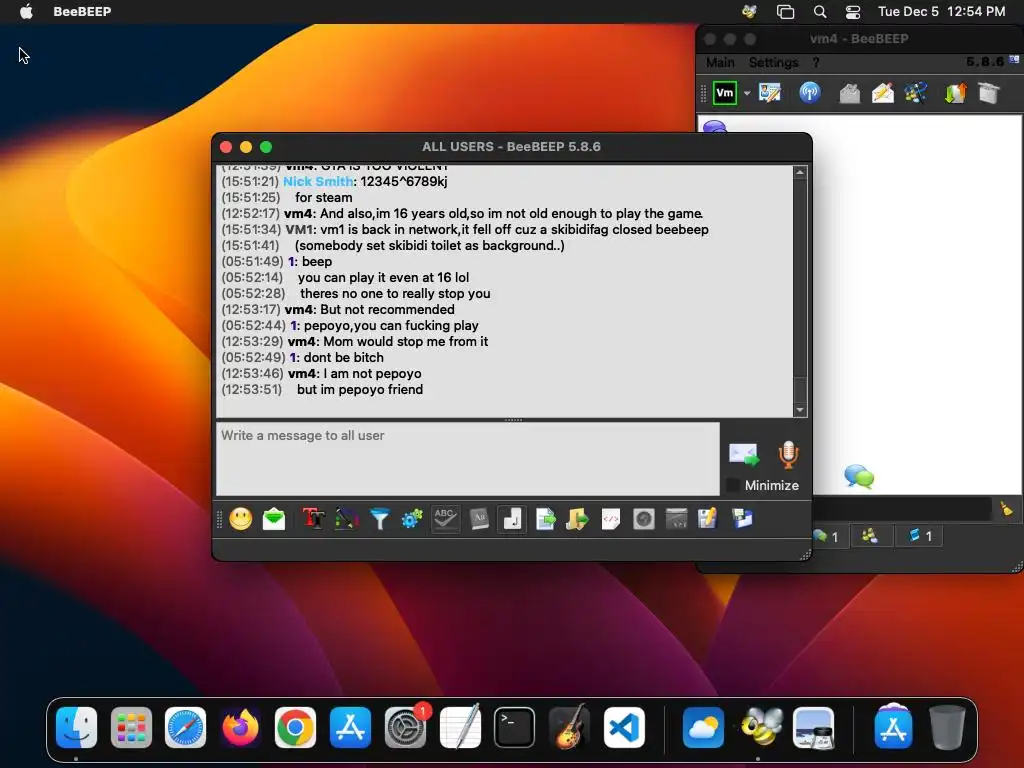Image resolution: width=1024 pixels, height=768 pixels.
Task: Click the send folder icon with green arrow
Action: (x=577, y=519)
